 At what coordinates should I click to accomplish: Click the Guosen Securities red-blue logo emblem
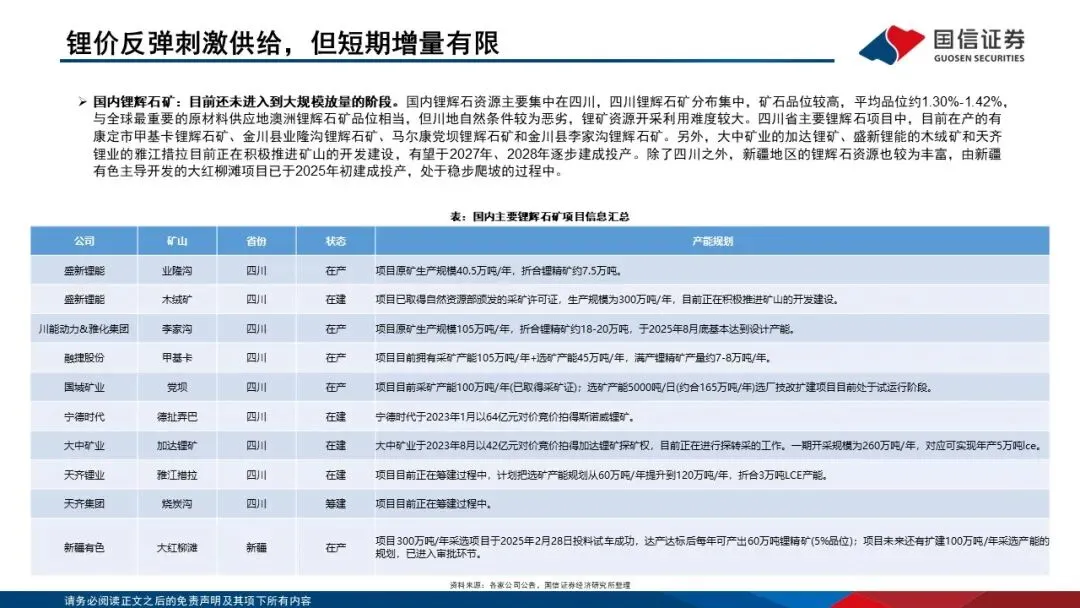pos(891,45)
